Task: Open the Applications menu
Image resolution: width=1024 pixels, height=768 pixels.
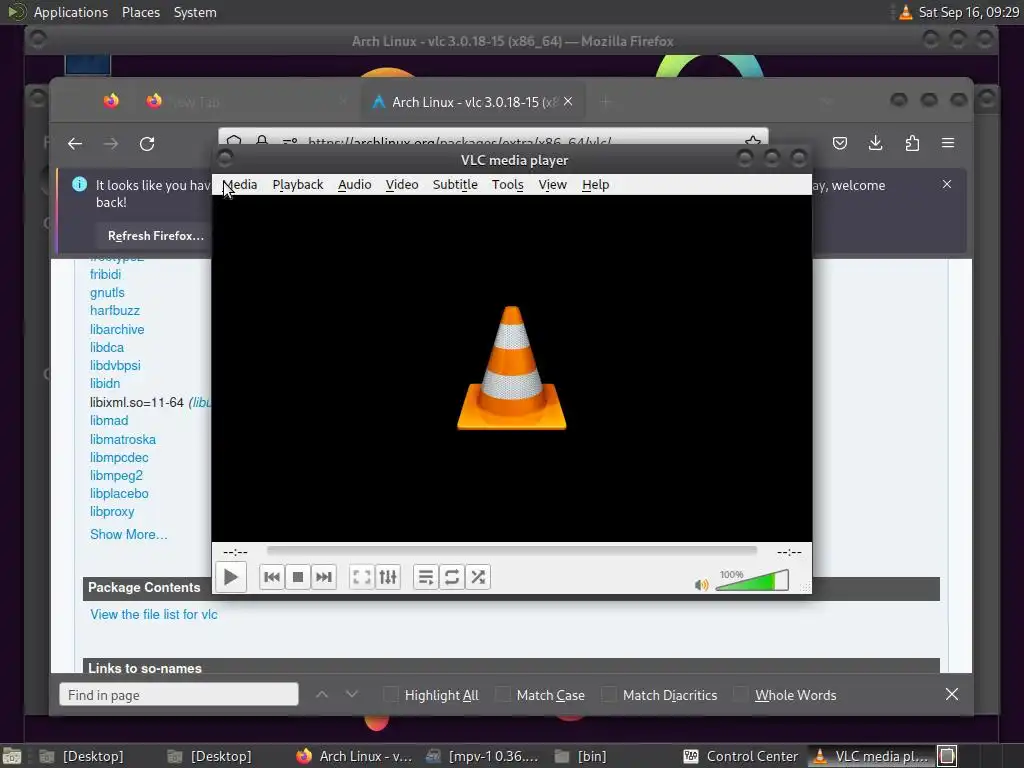Action: pos(71,12)
